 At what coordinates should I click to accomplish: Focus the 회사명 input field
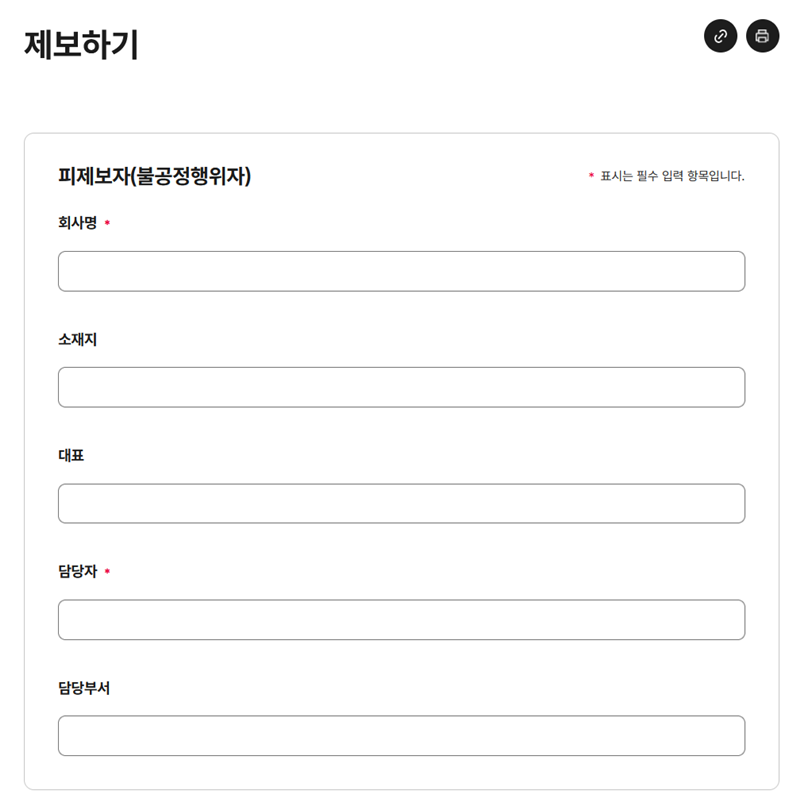point(402,271)
